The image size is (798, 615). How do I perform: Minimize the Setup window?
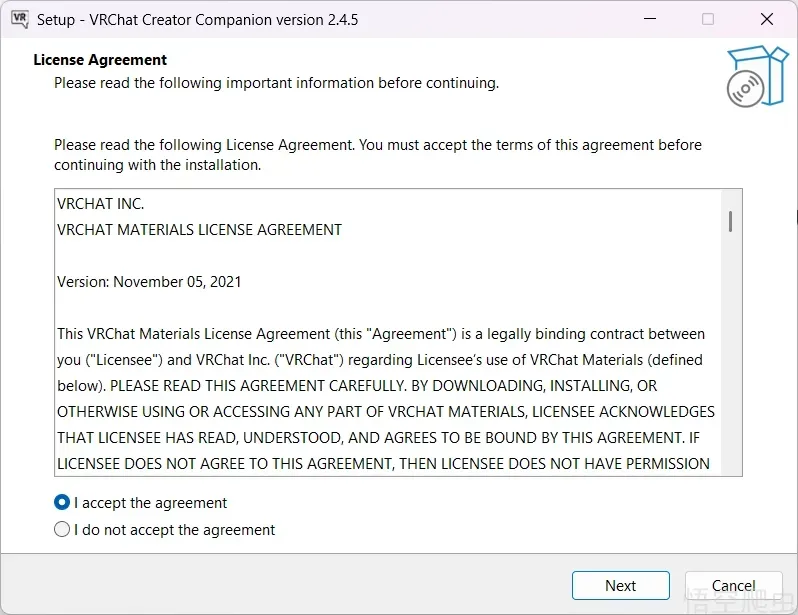pos(649,19)
